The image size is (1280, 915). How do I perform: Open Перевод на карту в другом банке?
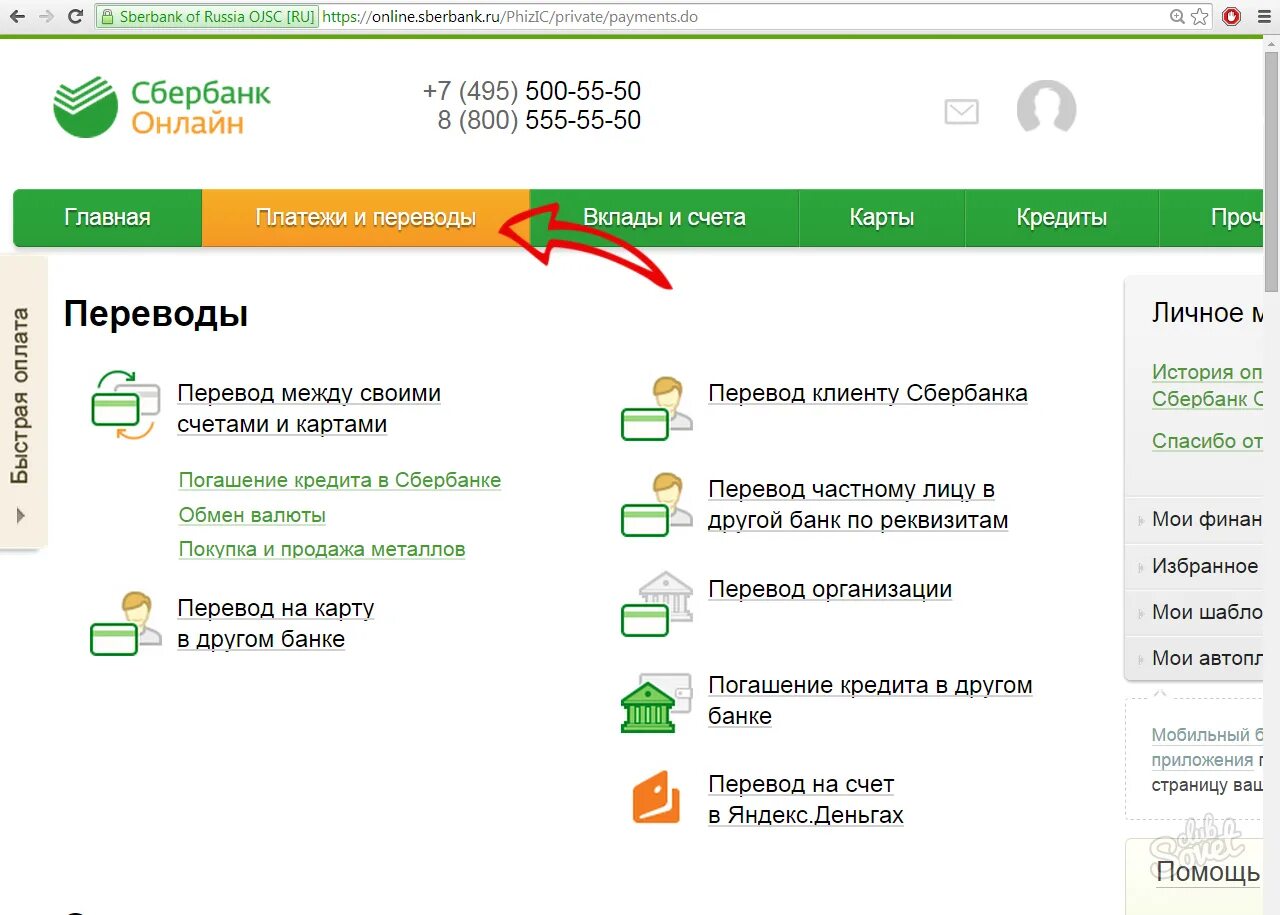[x=276, y=623]
